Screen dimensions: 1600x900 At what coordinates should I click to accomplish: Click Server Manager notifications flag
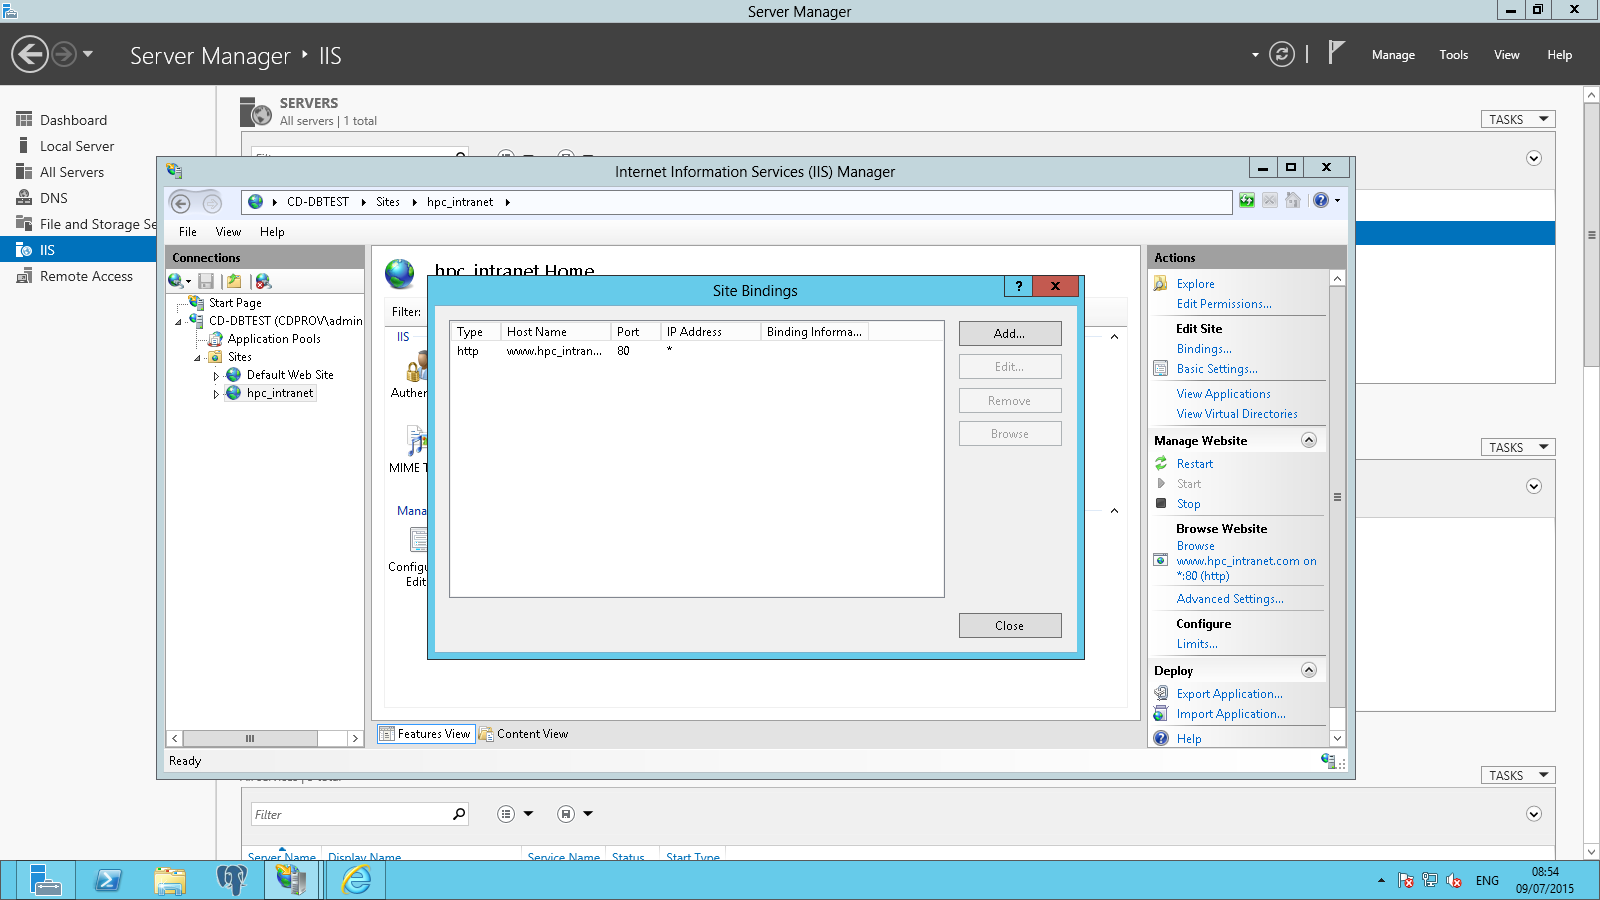[x=1336, y=52]
